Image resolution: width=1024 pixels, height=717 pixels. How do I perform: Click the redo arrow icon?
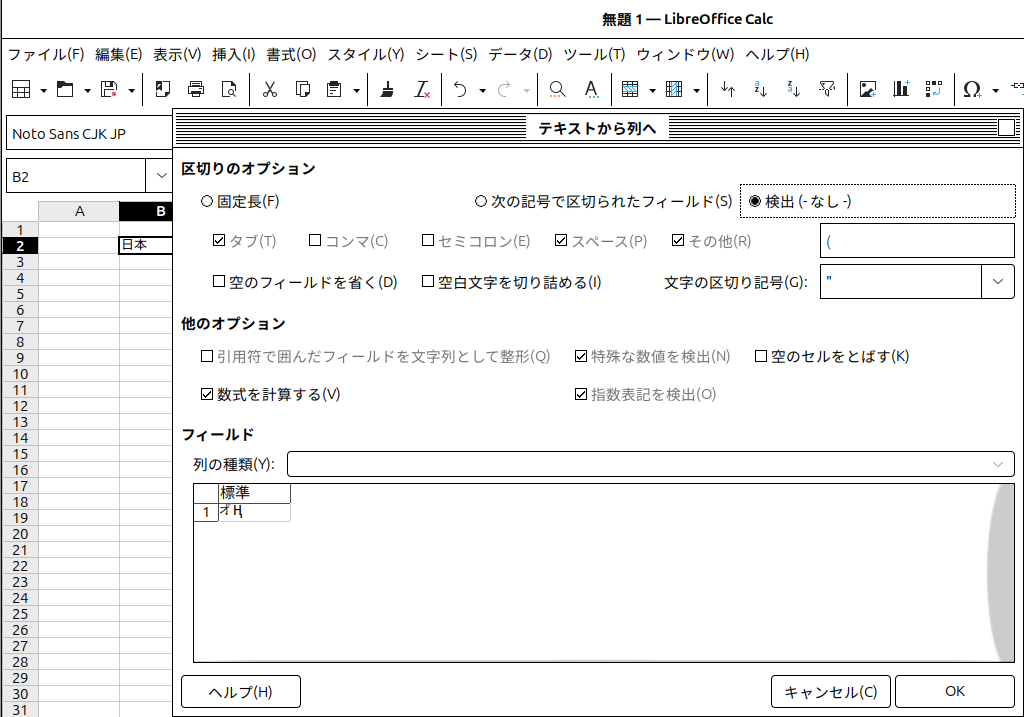[x=504, y=89]
